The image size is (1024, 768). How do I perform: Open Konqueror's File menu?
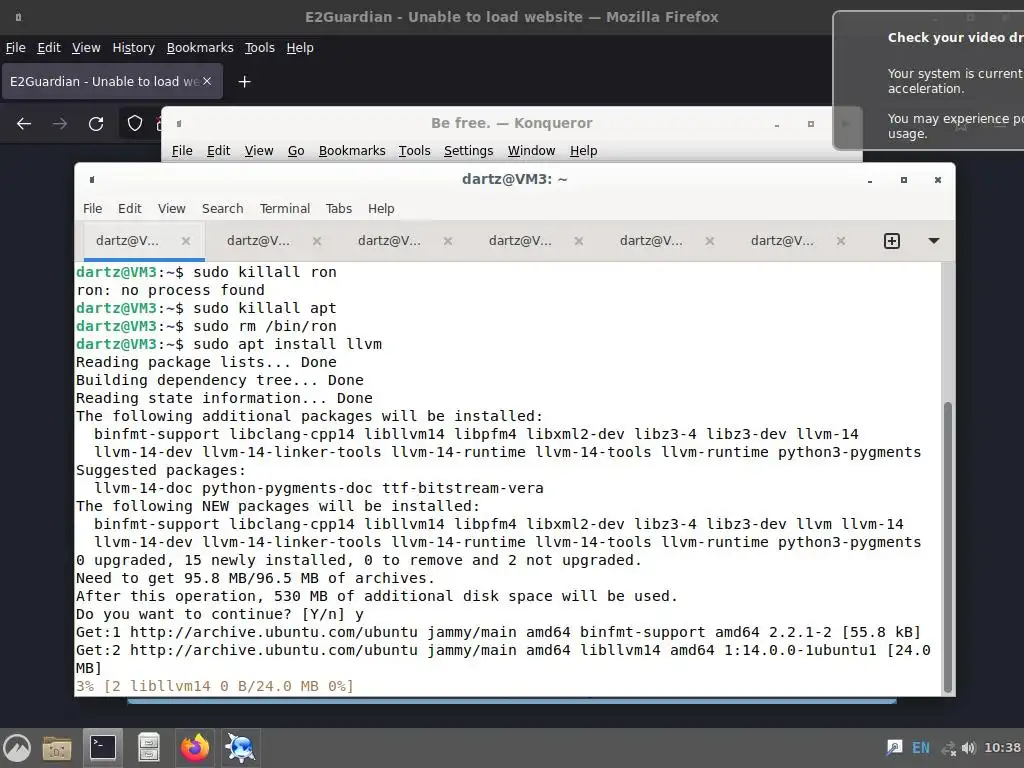182,151
